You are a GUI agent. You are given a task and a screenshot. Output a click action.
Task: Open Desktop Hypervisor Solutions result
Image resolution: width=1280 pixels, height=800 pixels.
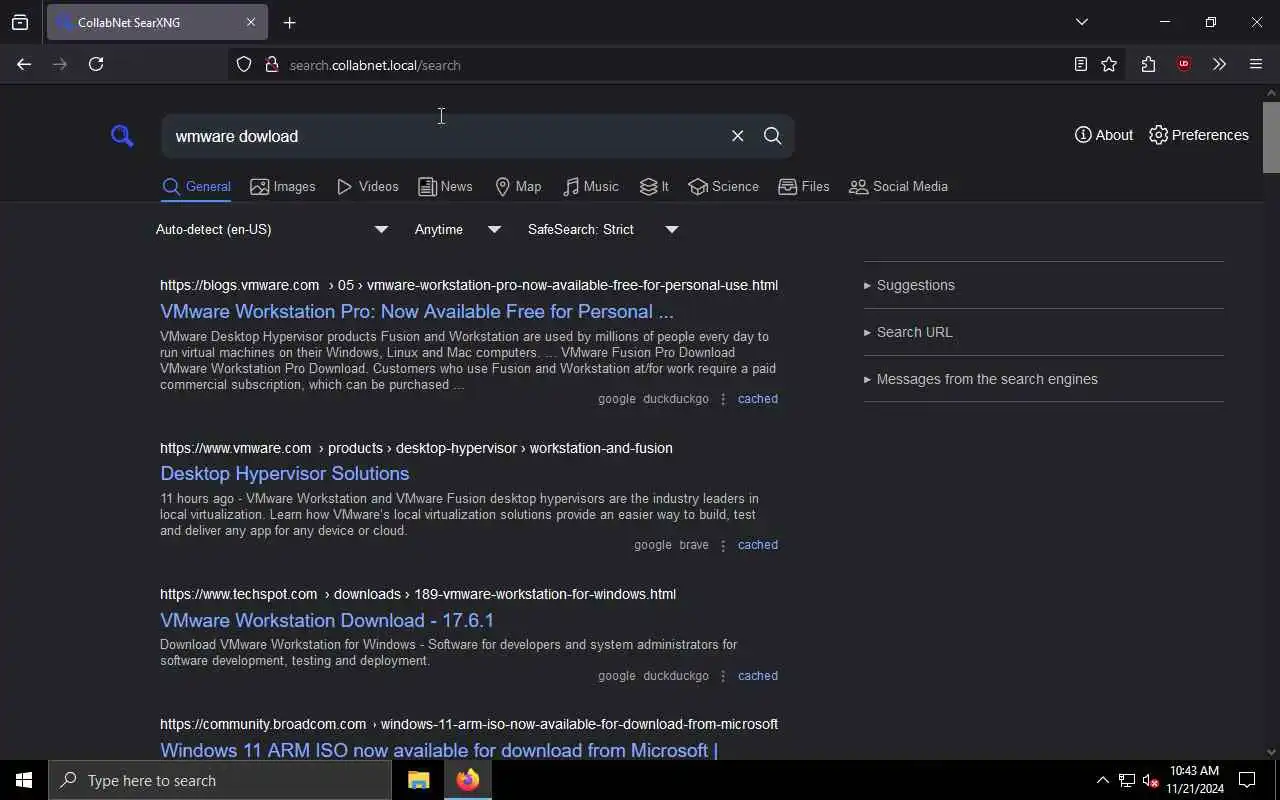(x=285, y=473)
